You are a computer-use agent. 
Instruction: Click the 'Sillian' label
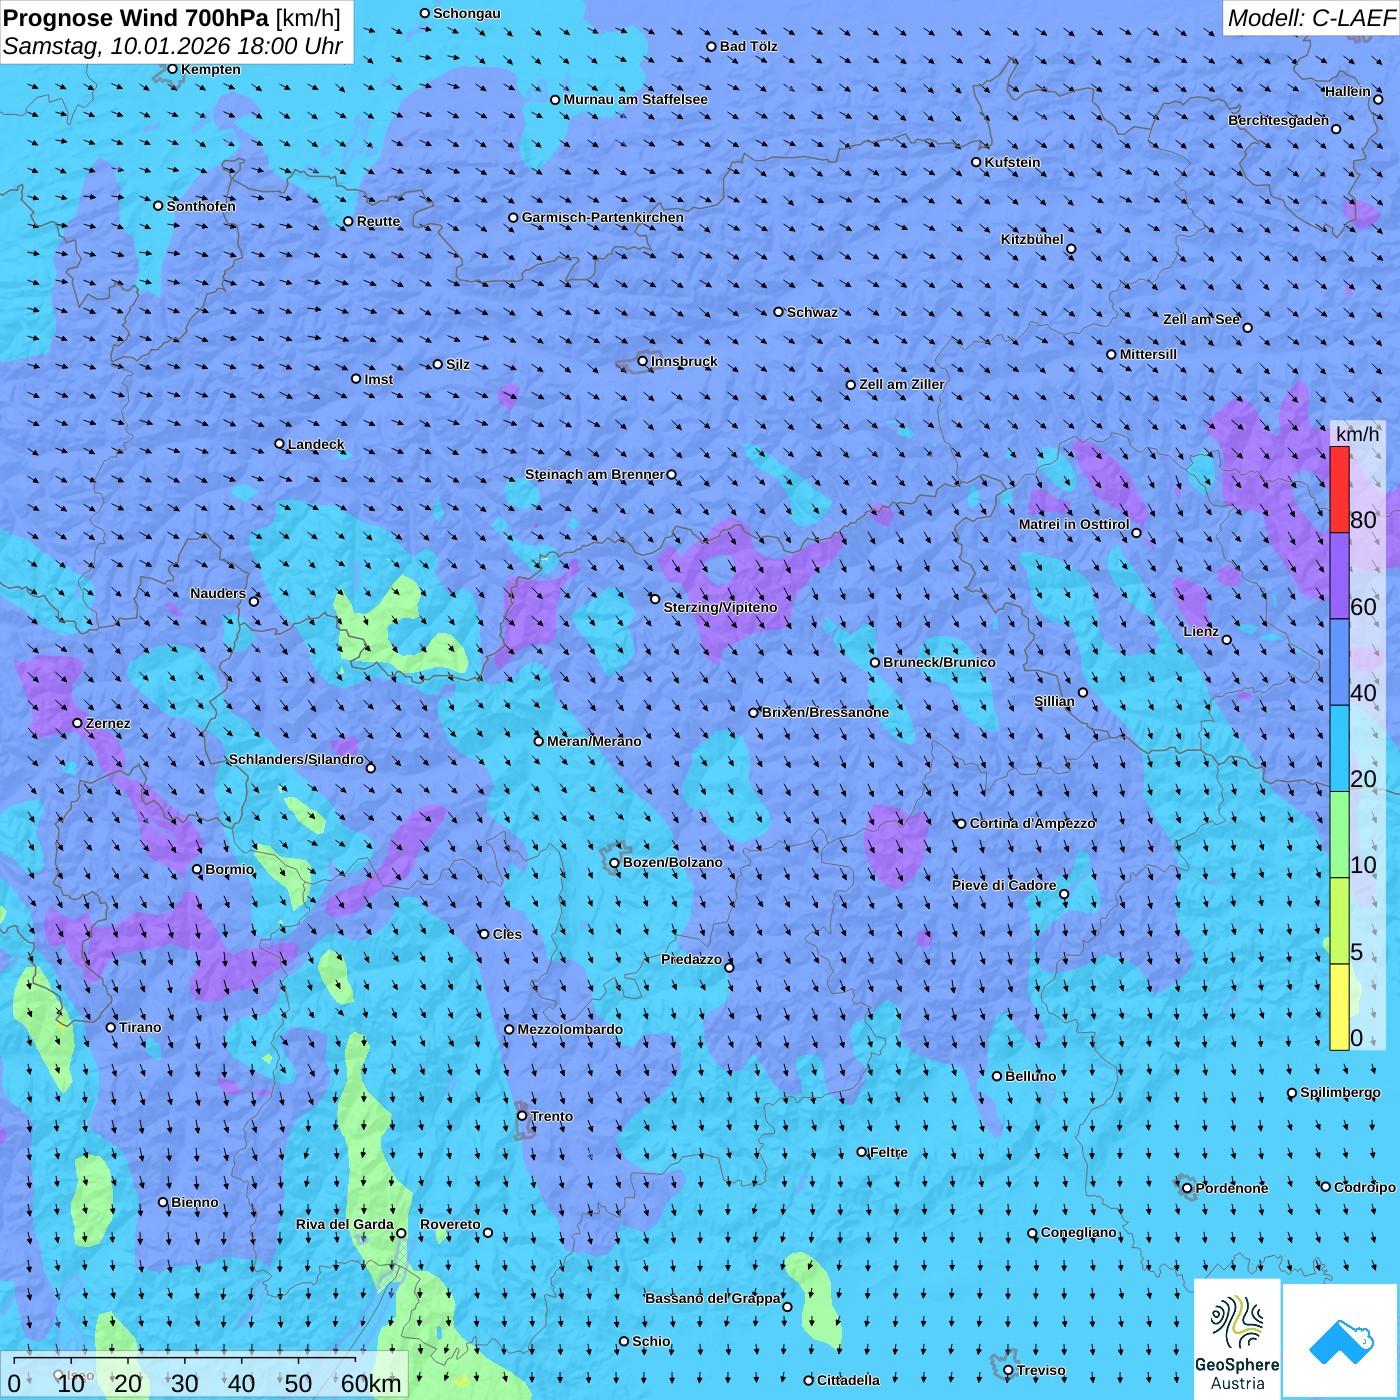1054,701
